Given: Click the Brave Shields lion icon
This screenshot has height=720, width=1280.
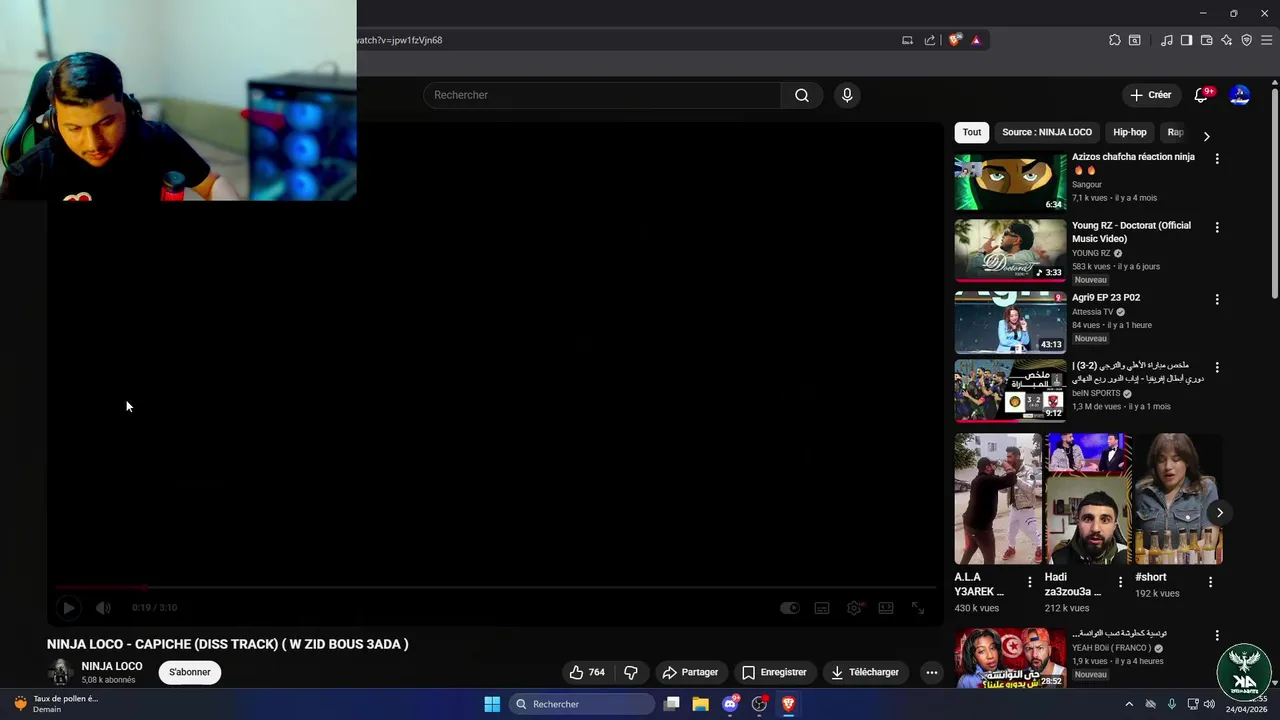Looking at the screenshot, I should tap(954, 40).
